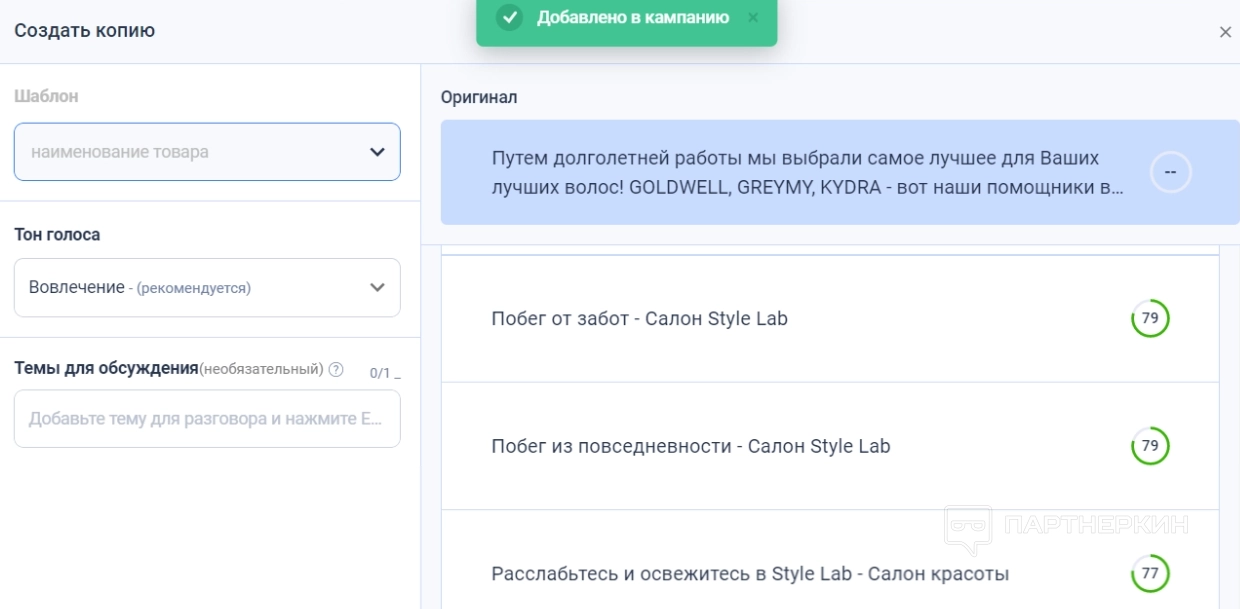The image size is (1240, 609).
Task: Click score circle for 'Побег из повседневности'
Action: point(1150,446)
